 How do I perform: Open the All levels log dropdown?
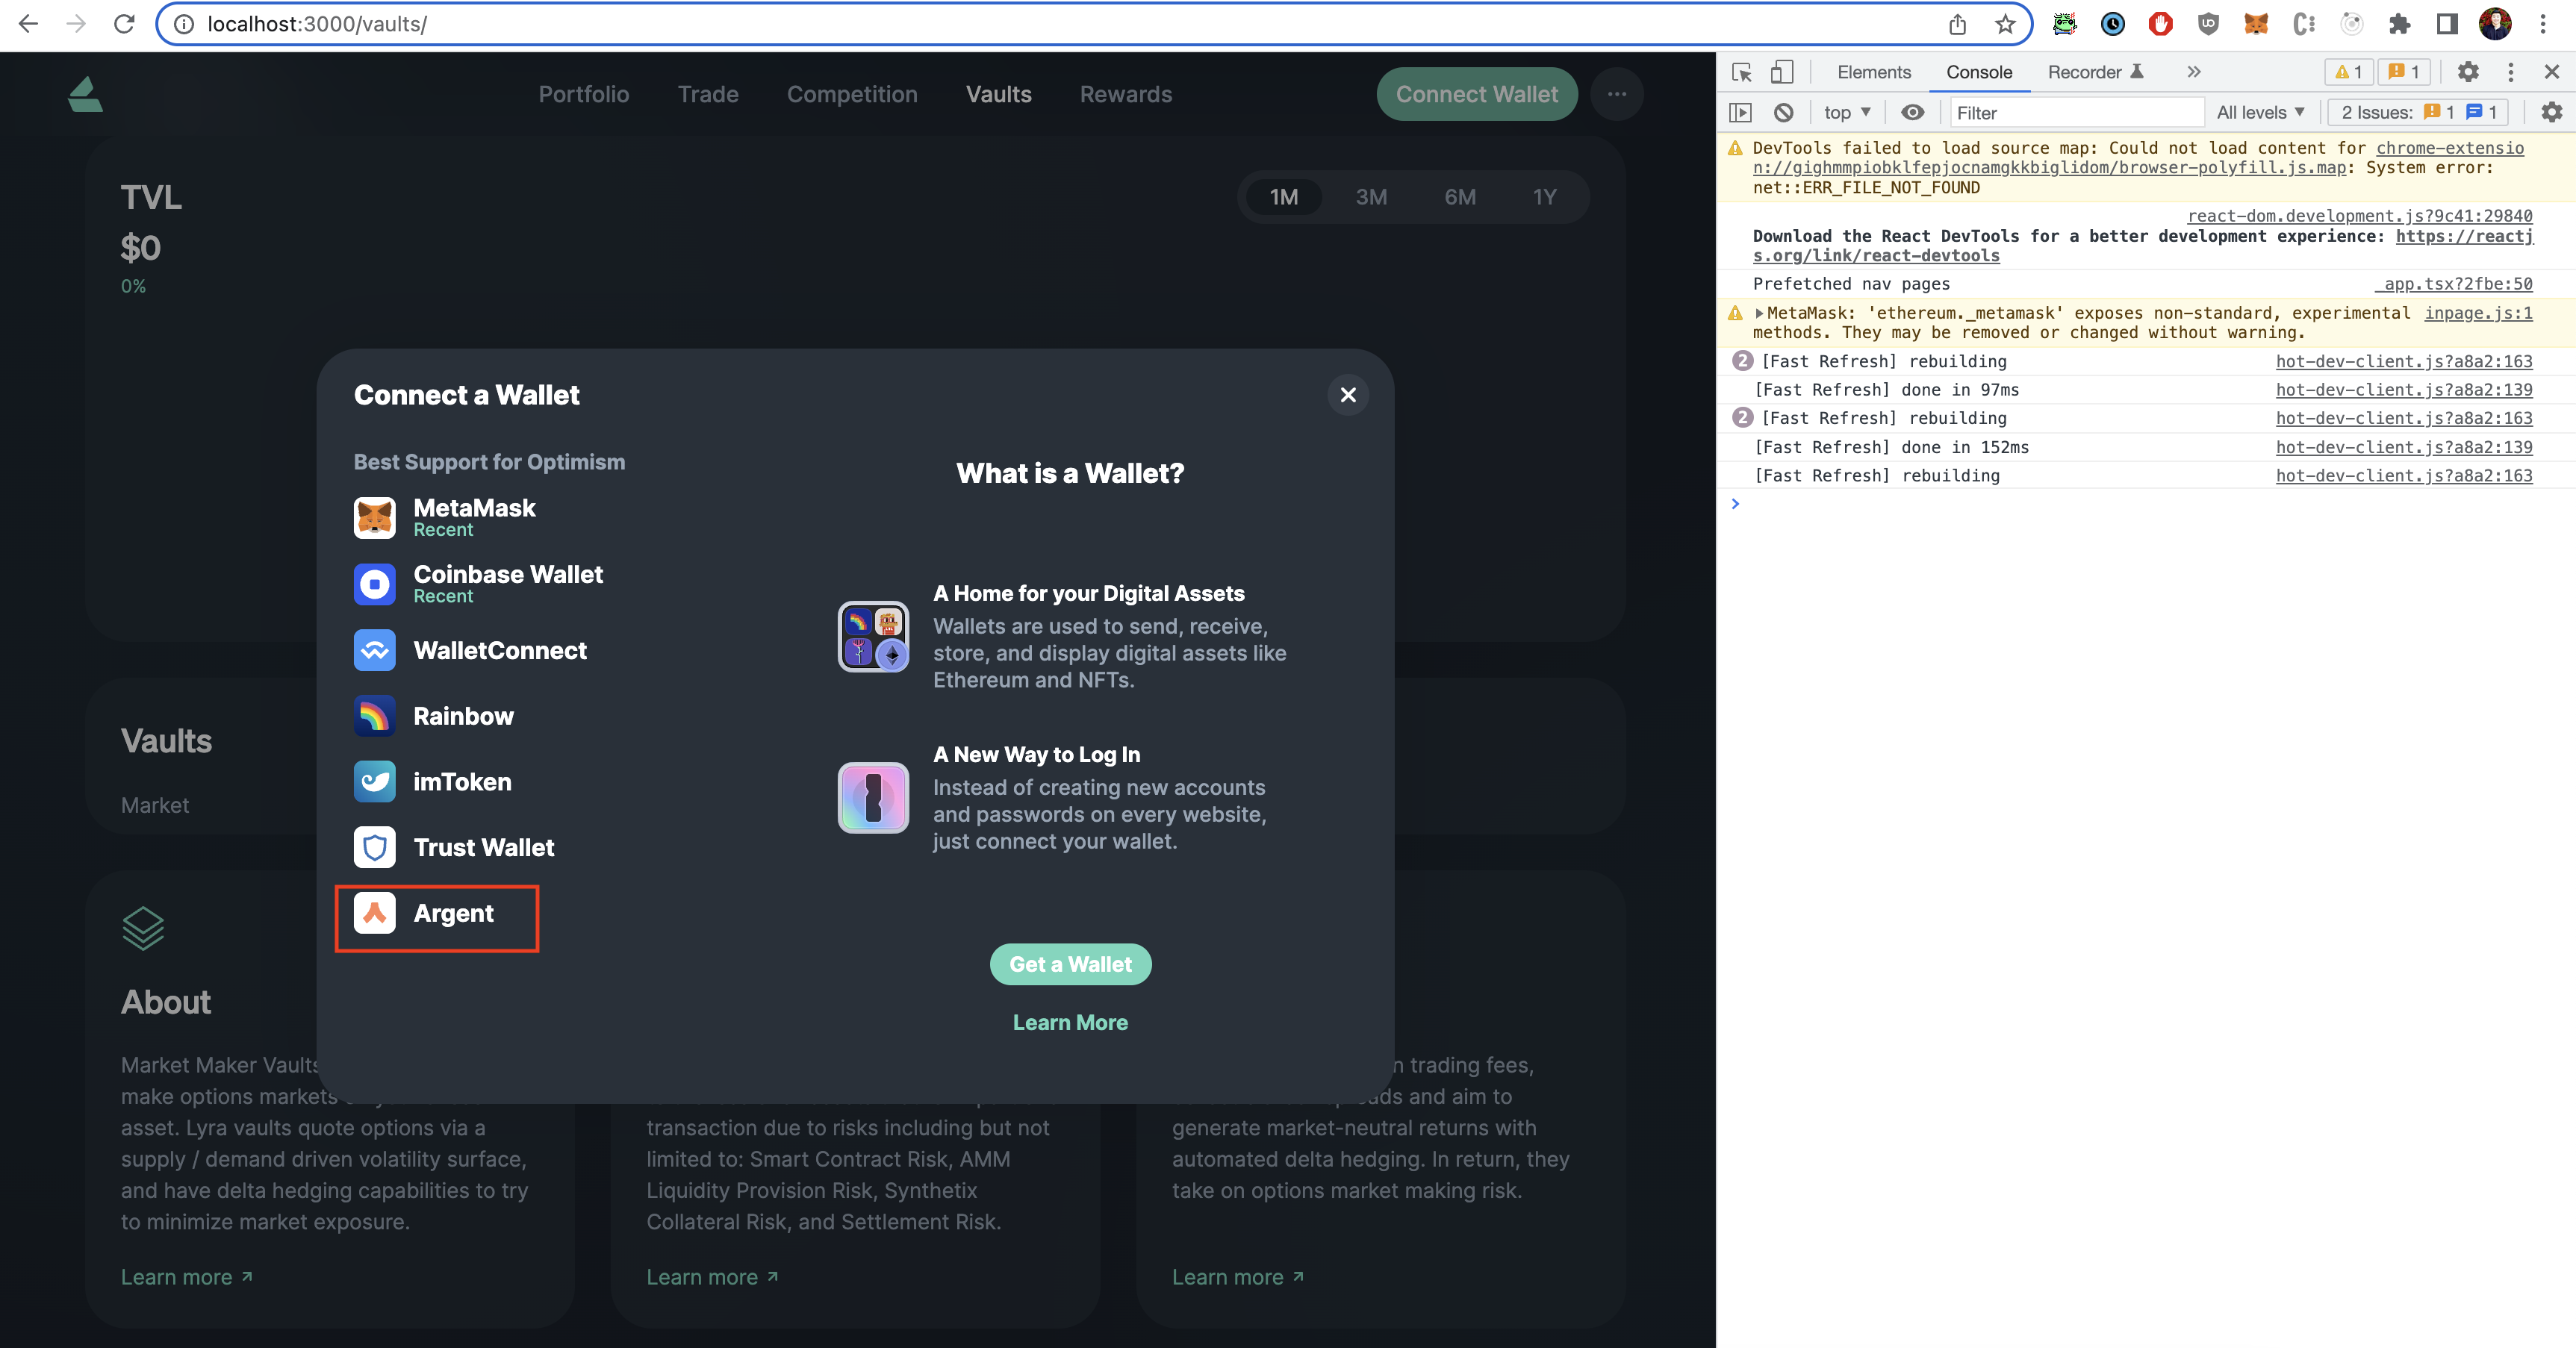tap(2260, 112)
